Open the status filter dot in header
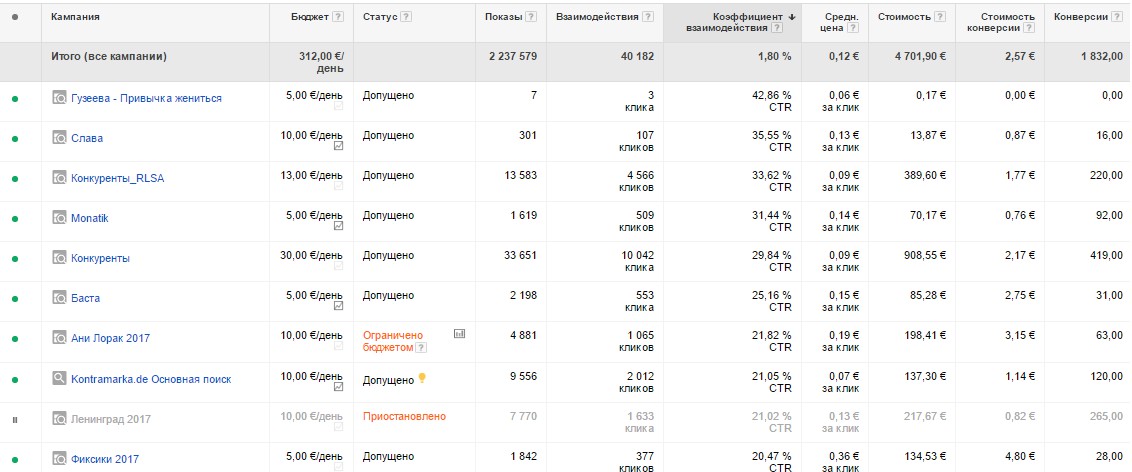Screen dimensions: 1132x472 click(x=15, y=17)
